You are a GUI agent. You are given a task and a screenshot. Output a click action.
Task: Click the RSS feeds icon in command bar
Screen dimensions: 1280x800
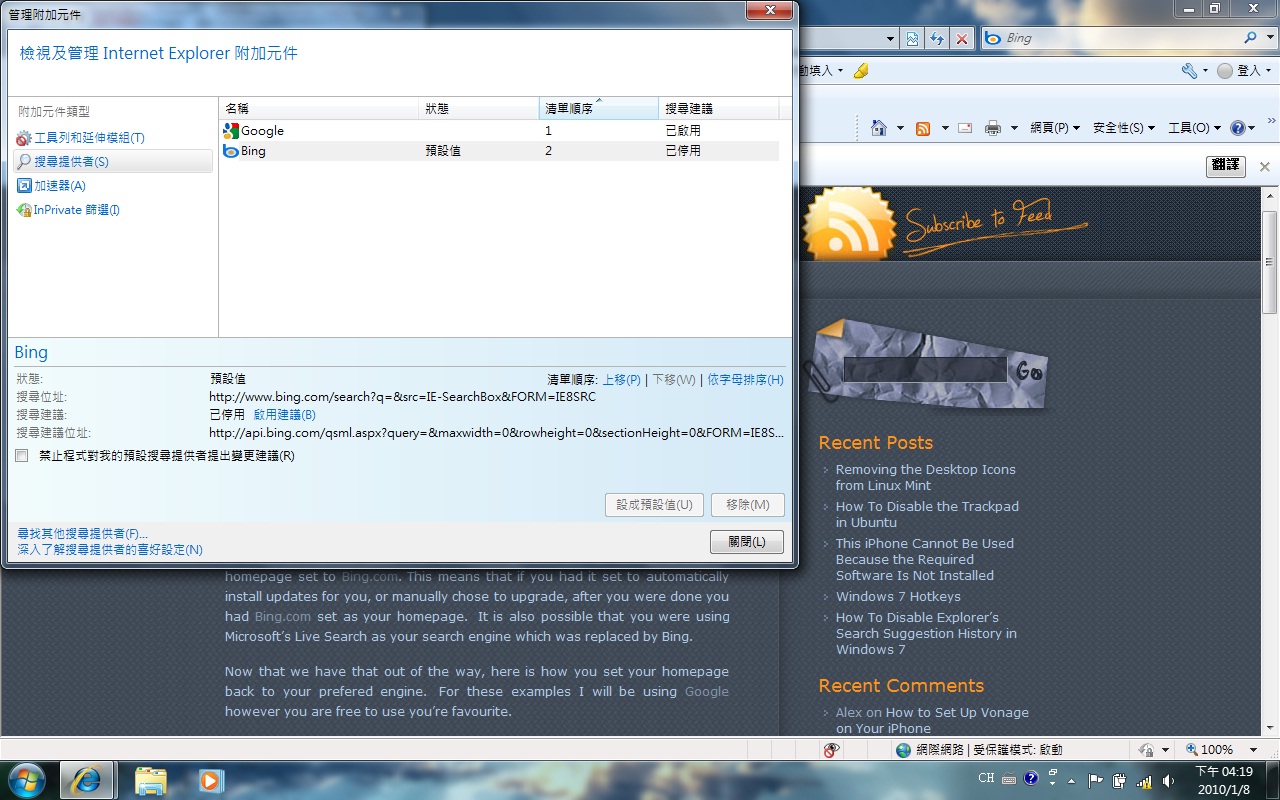point(923,128)
